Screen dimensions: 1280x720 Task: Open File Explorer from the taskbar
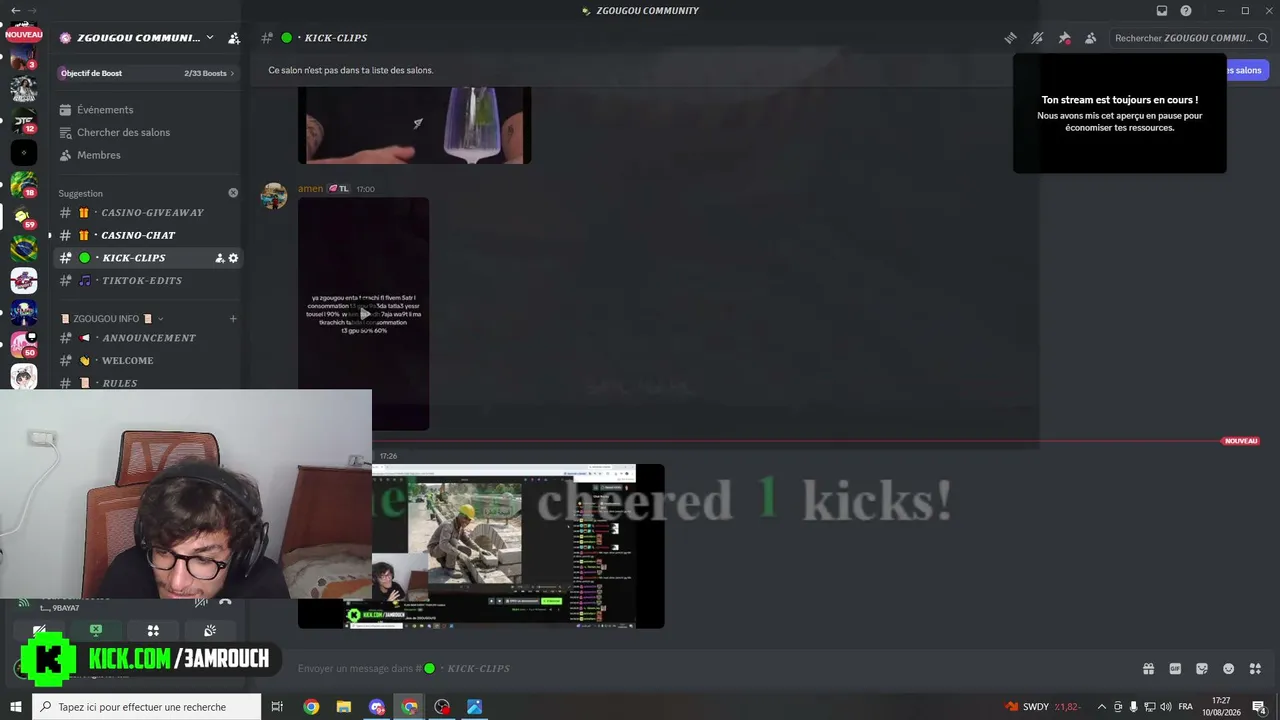tap(344, 707)
